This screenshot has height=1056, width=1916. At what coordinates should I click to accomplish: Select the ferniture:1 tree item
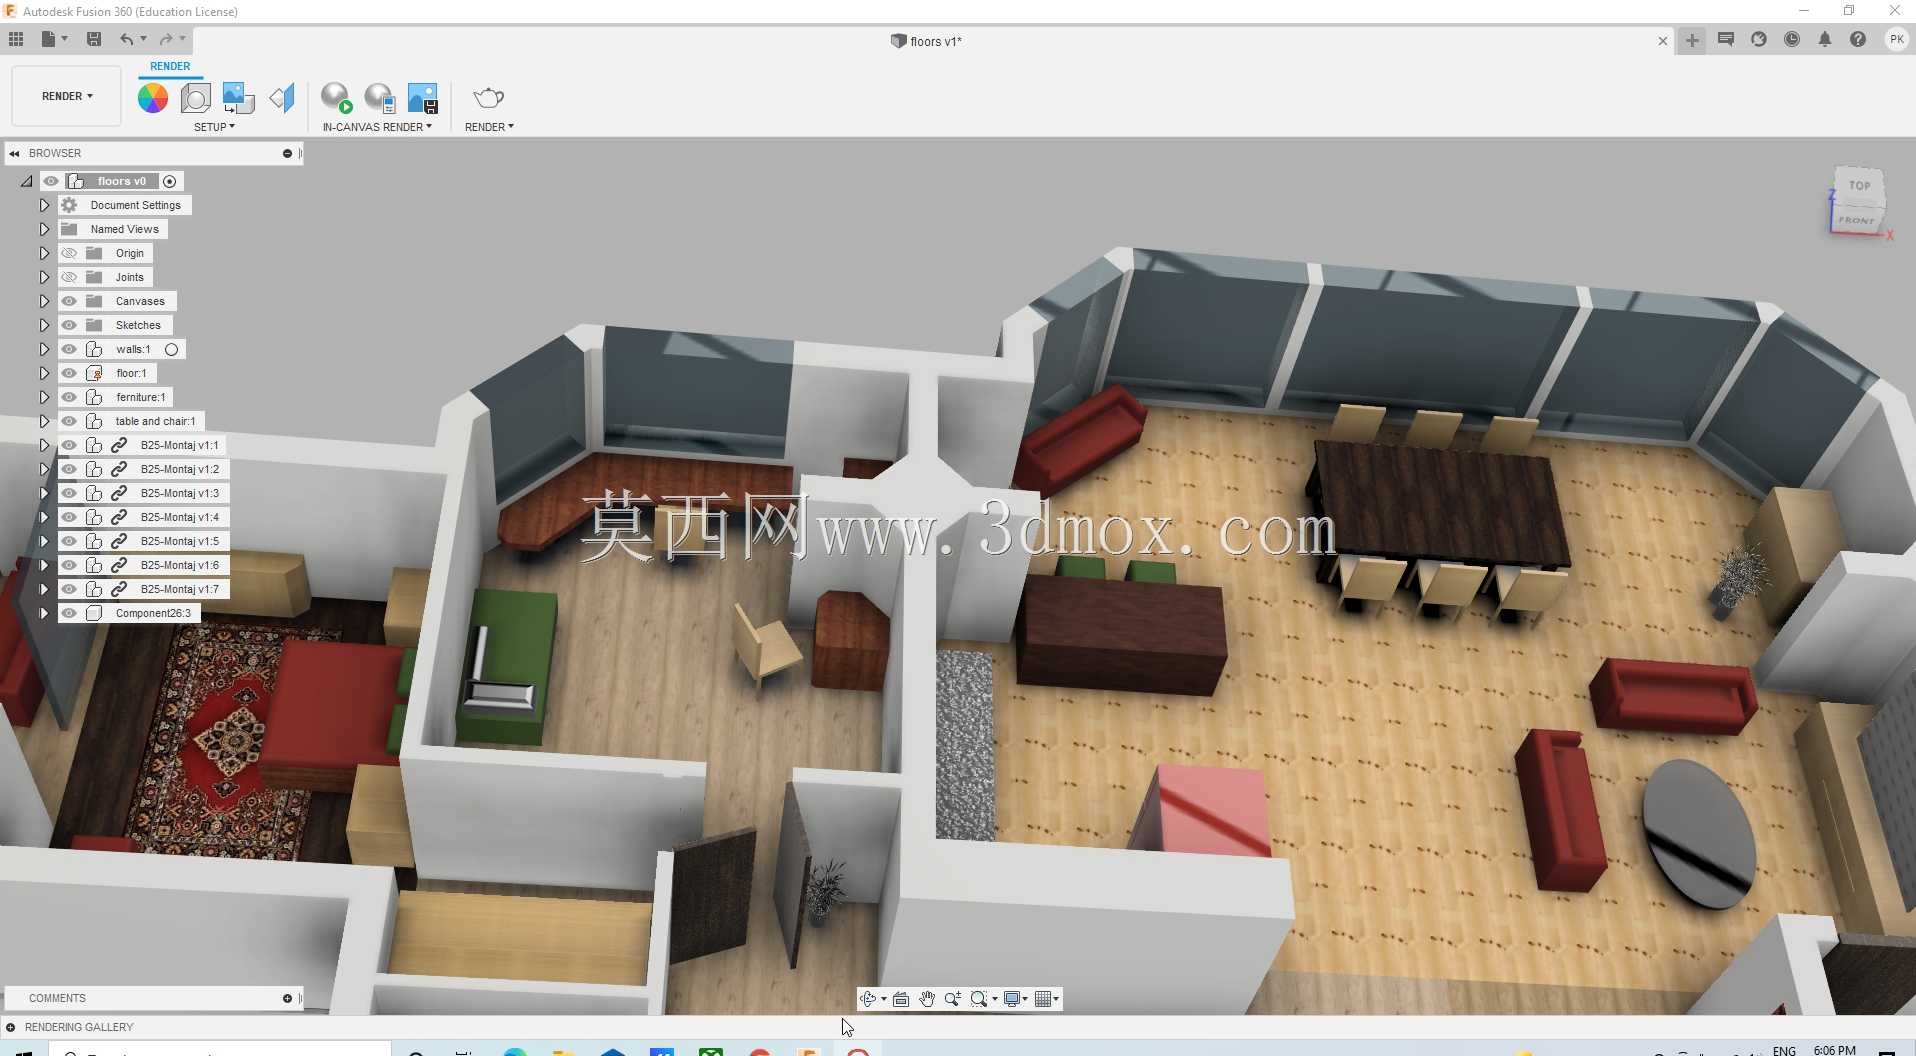click(x=140, y=397)
